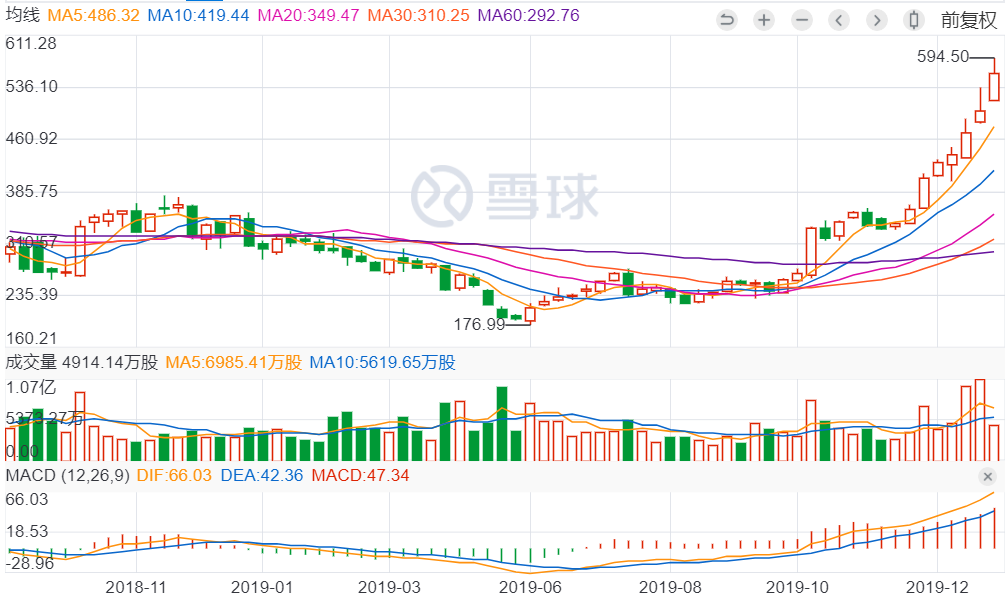Click the lowest candlestick beside 176.99
The image size is (1008, 603).
530,314
